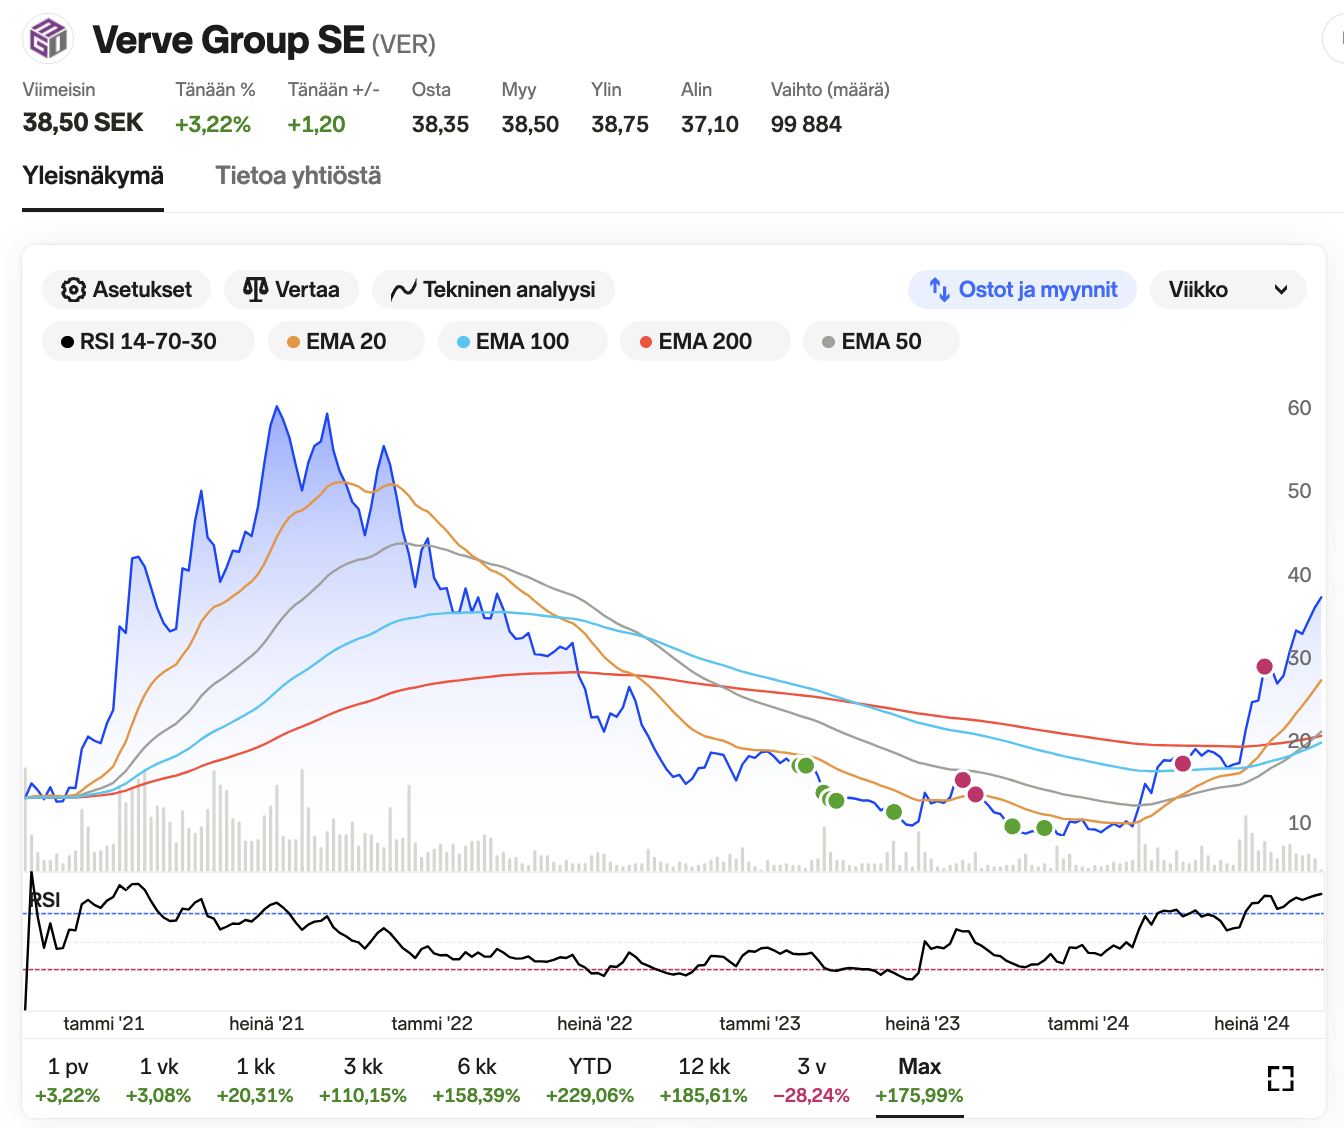Viewport: 1344px width, 1128px height.
Task: Click the EMA 100 blue color dot
Action: [463, 342]
